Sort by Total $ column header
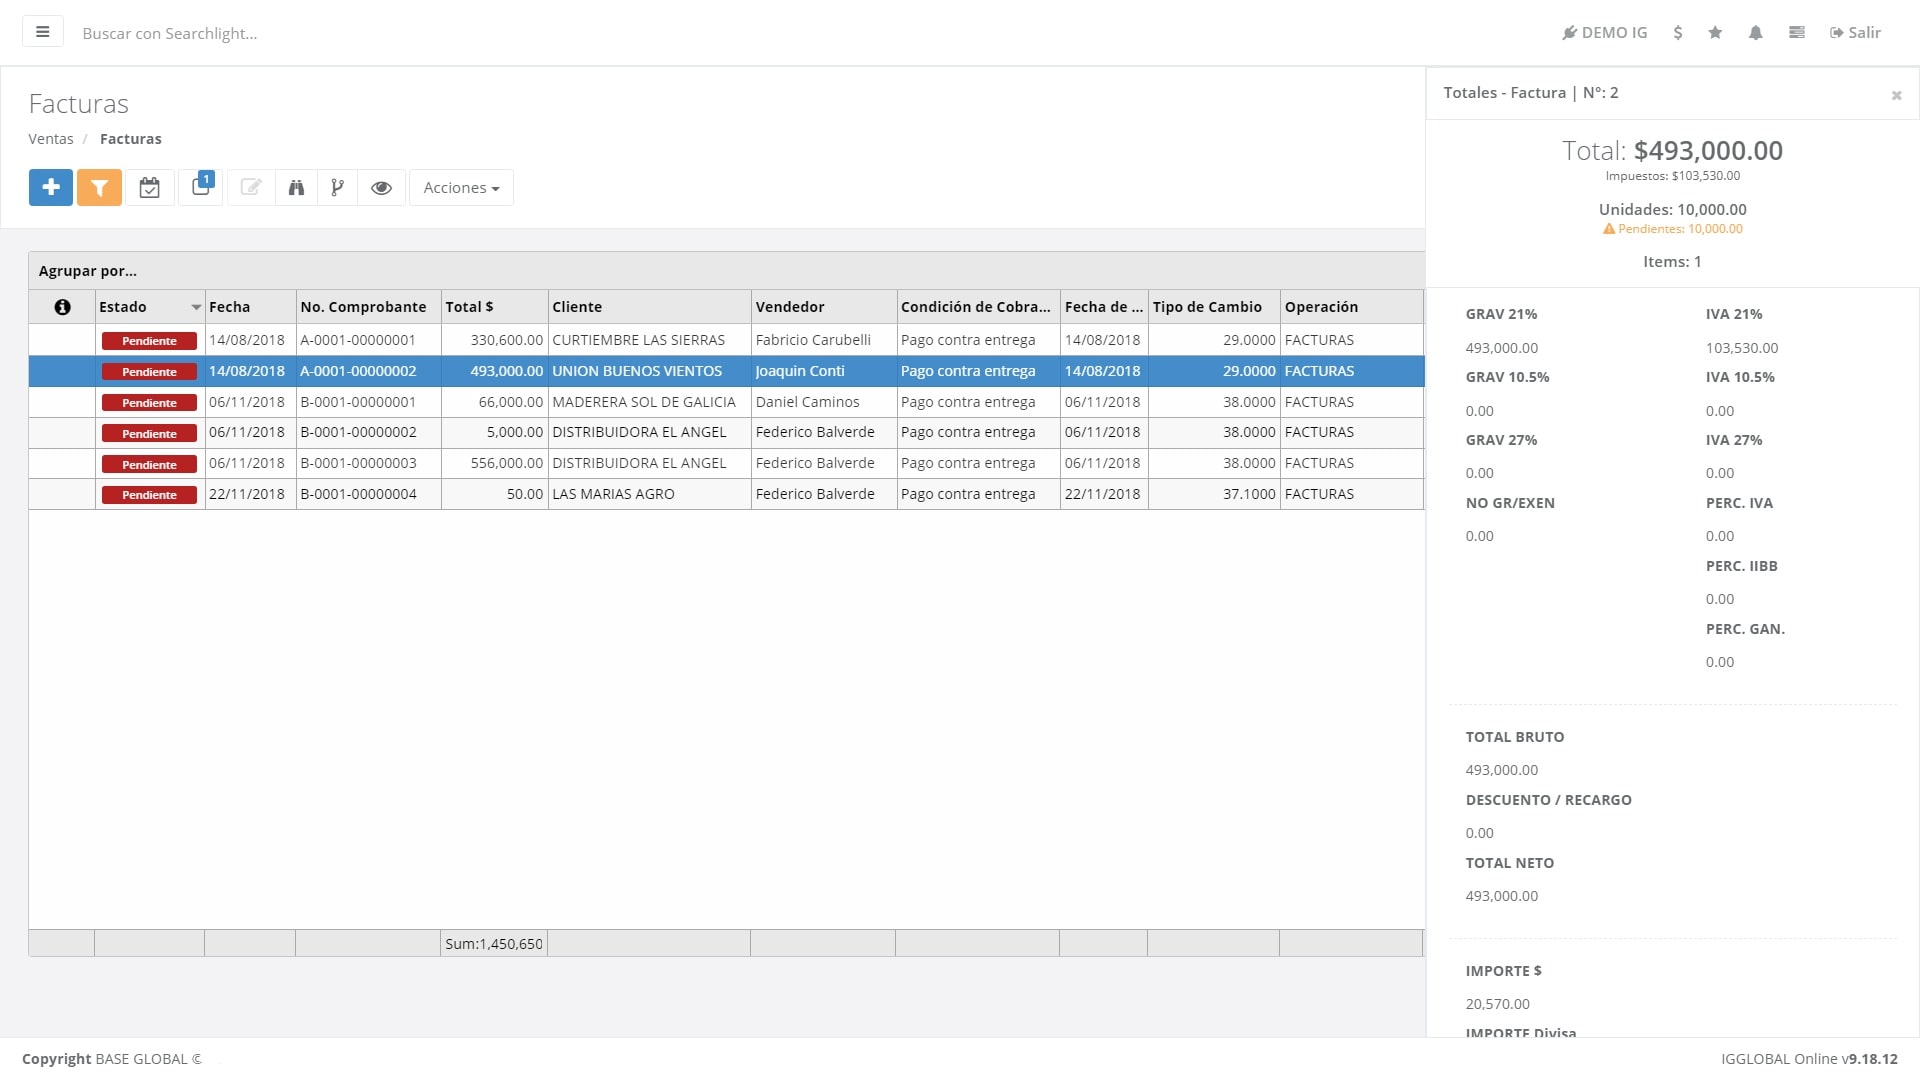Screen dimensions: 1920x1080 click(469, 307)
